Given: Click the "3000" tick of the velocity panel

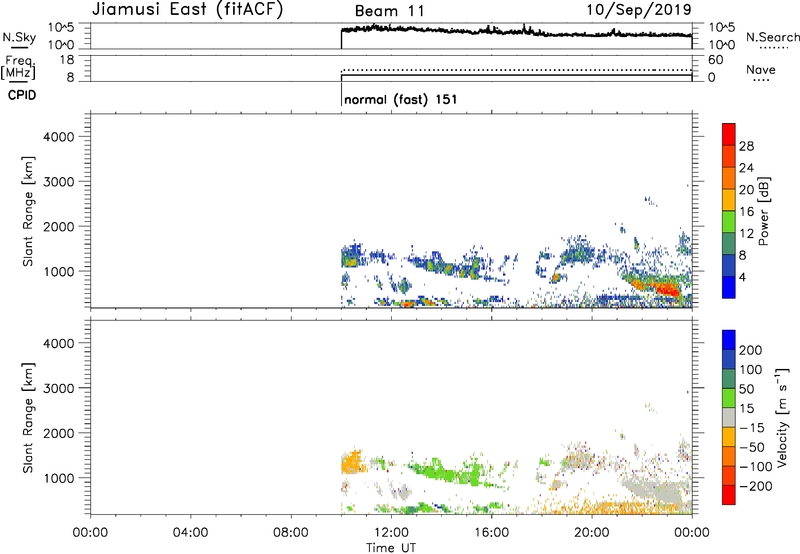Looking at the screenshot, I should [x=58, y=388].
